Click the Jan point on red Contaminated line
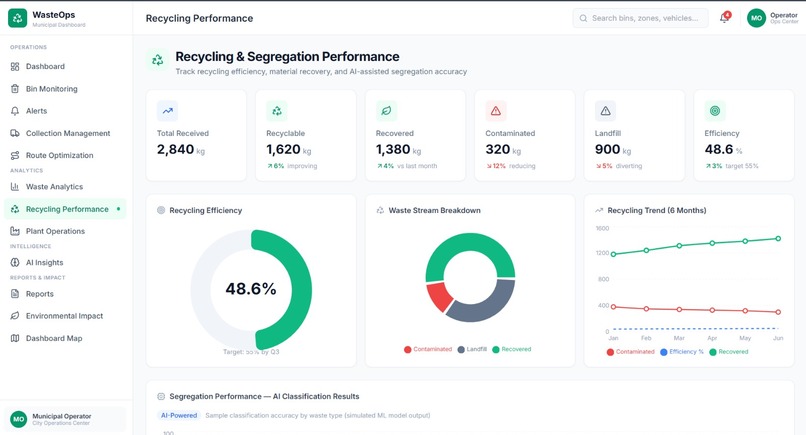This screenshot has height=435, width=806. click(x=613, y=306)
